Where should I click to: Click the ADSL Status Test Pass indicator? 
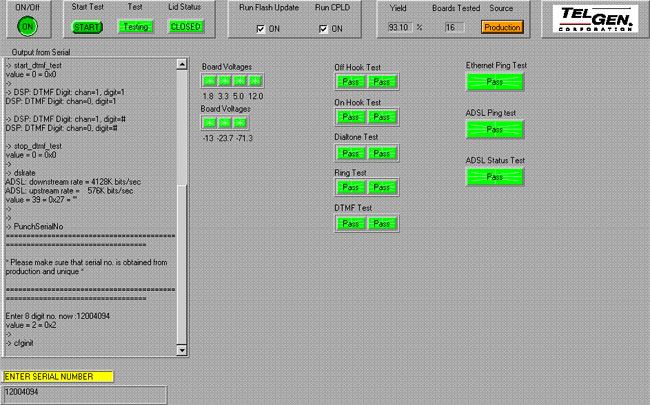tap(495, 177)
